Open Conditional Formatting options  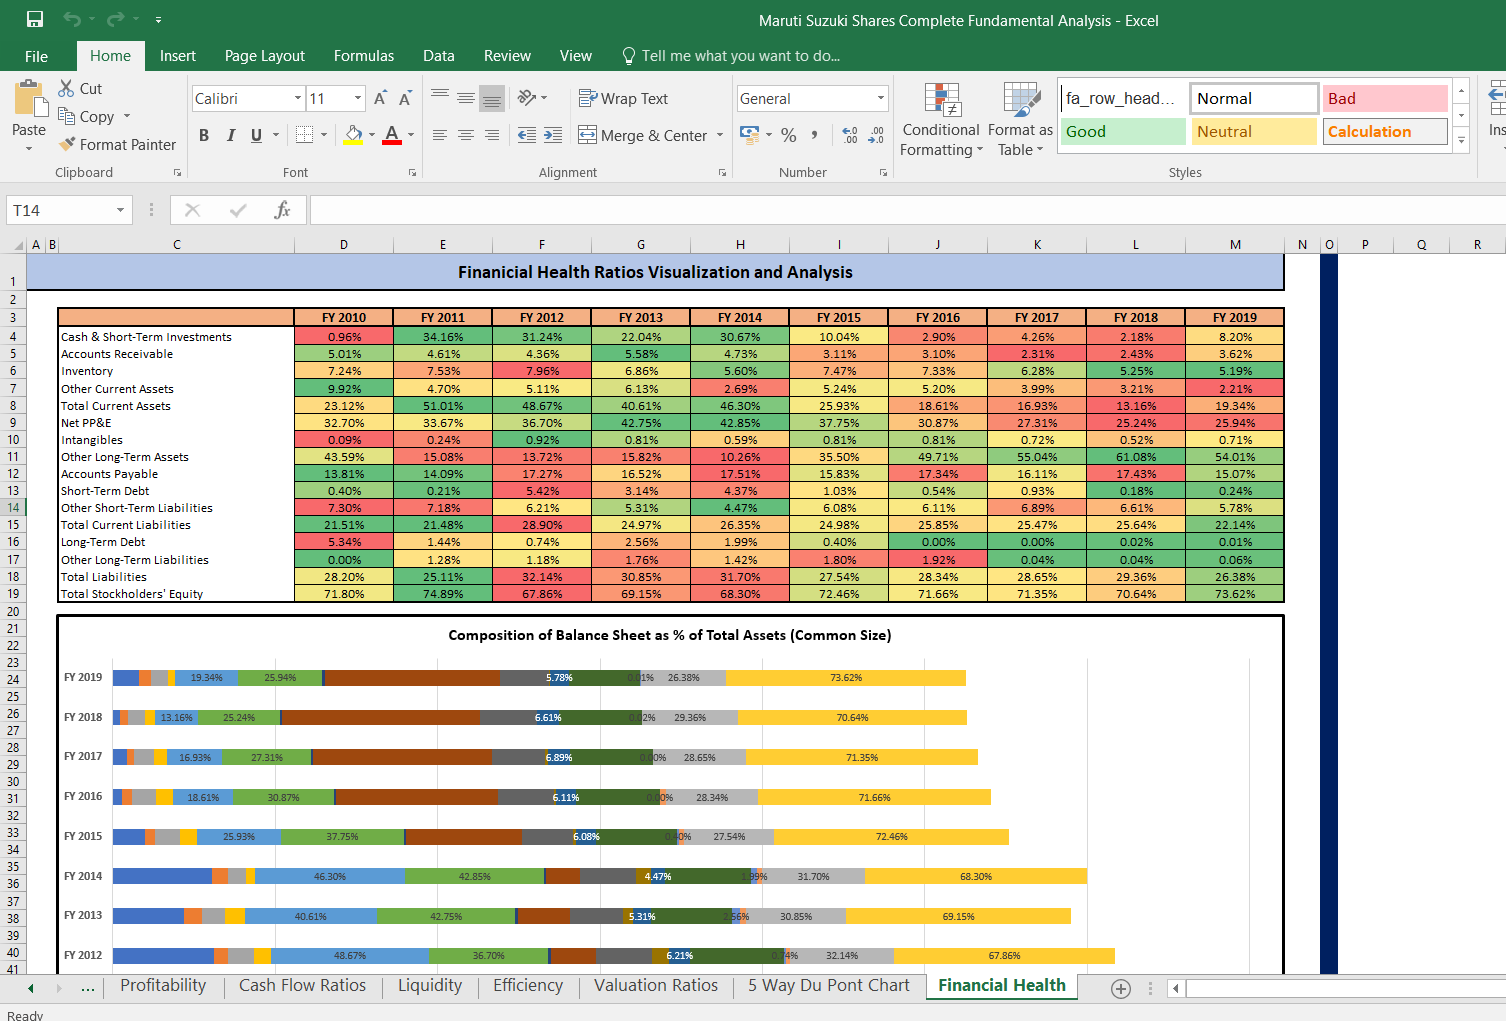pos(941,120)
